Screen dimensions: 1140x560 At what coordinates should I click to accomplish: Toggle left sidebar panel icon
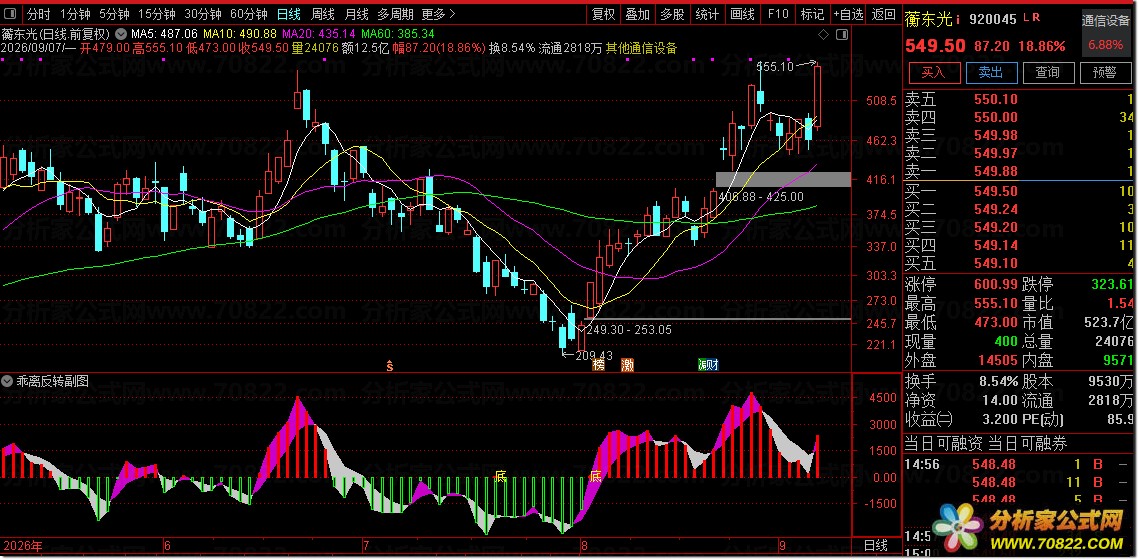point(10,14)
